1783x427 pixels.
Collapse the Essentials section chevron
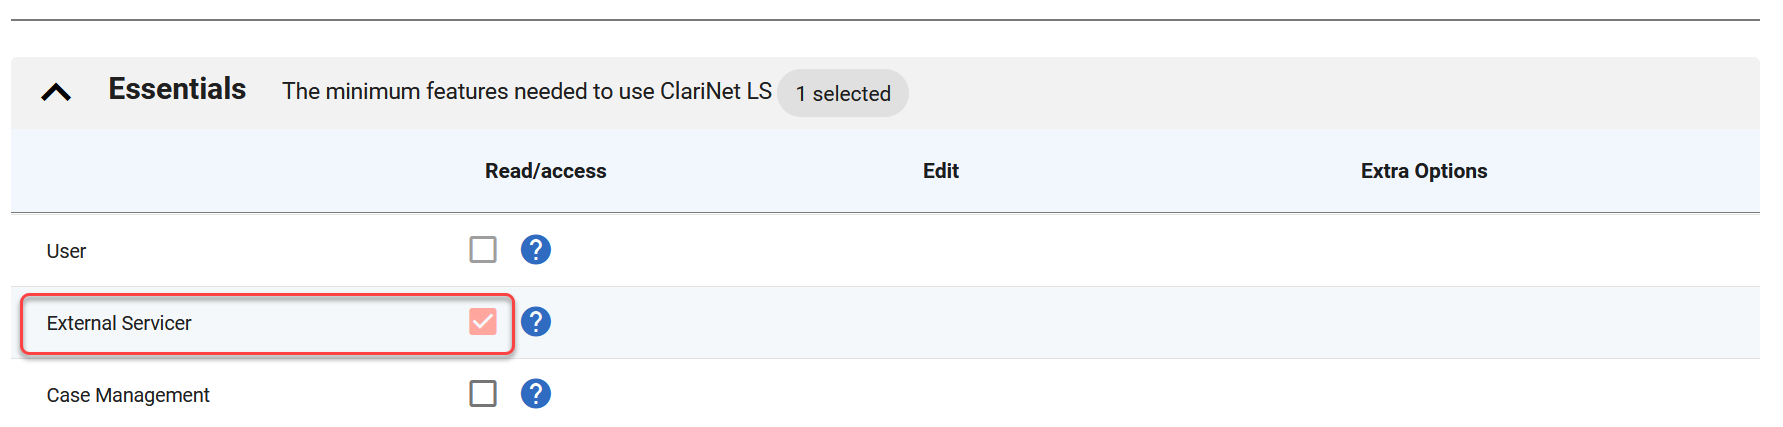[x=56, y=93]
